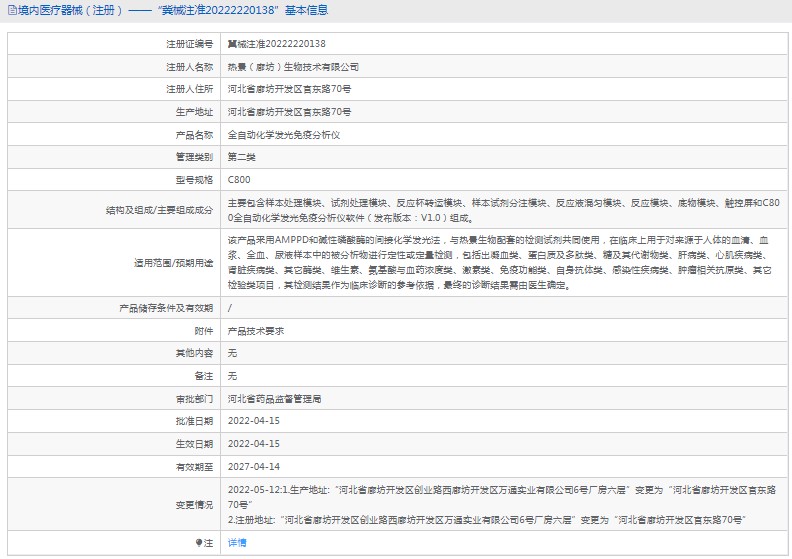The height and width of the screenshot is (559, 792).
Task: Click the 结构及组成/主要组成成分 description text
Action: [x=502, y=210]
